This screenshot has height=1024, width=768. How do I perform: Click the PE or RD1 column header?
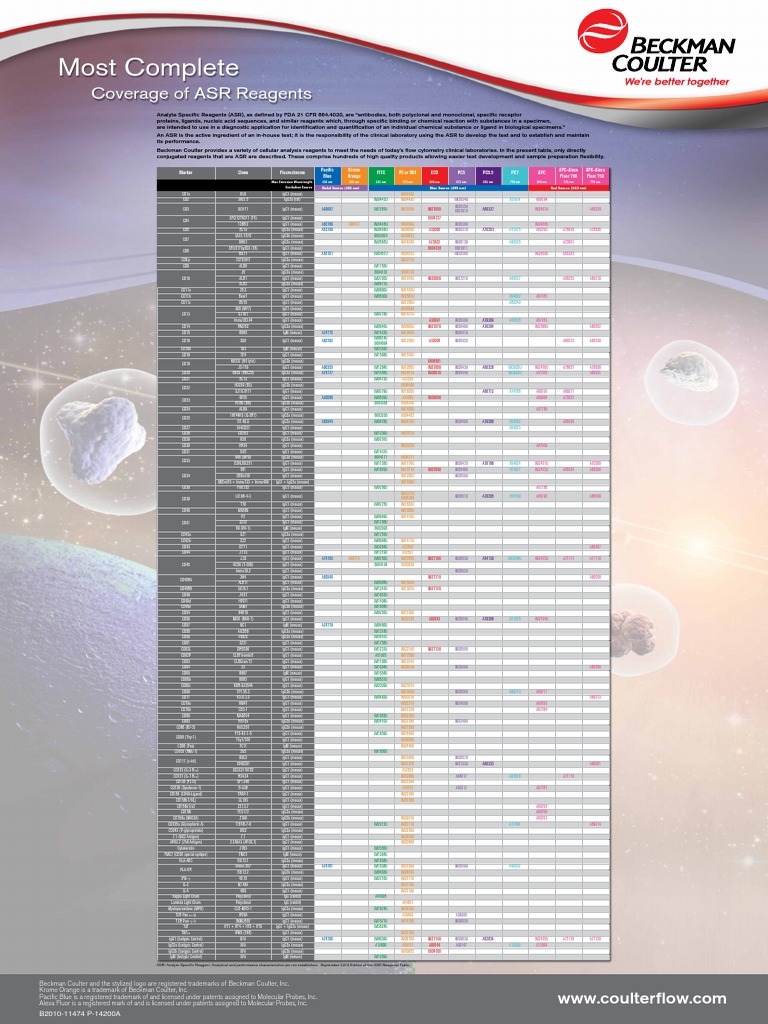coord(408,176)
